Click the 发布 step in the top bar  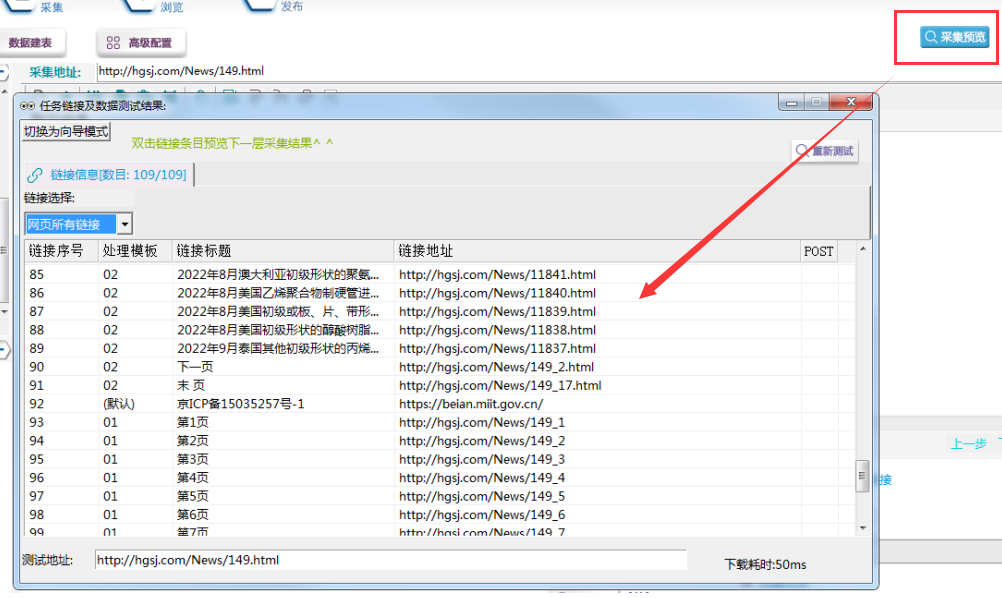coord(292,6)
